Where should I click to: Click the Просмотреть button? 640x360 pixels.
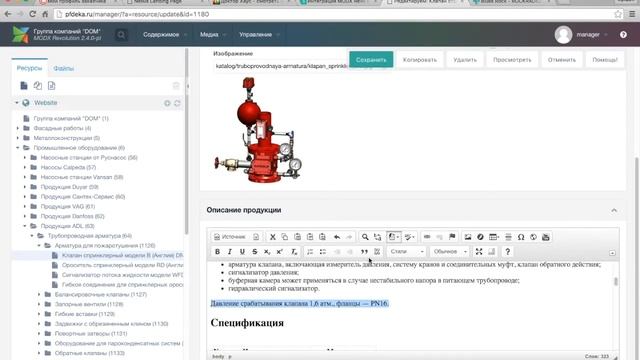tap(512, 60)
